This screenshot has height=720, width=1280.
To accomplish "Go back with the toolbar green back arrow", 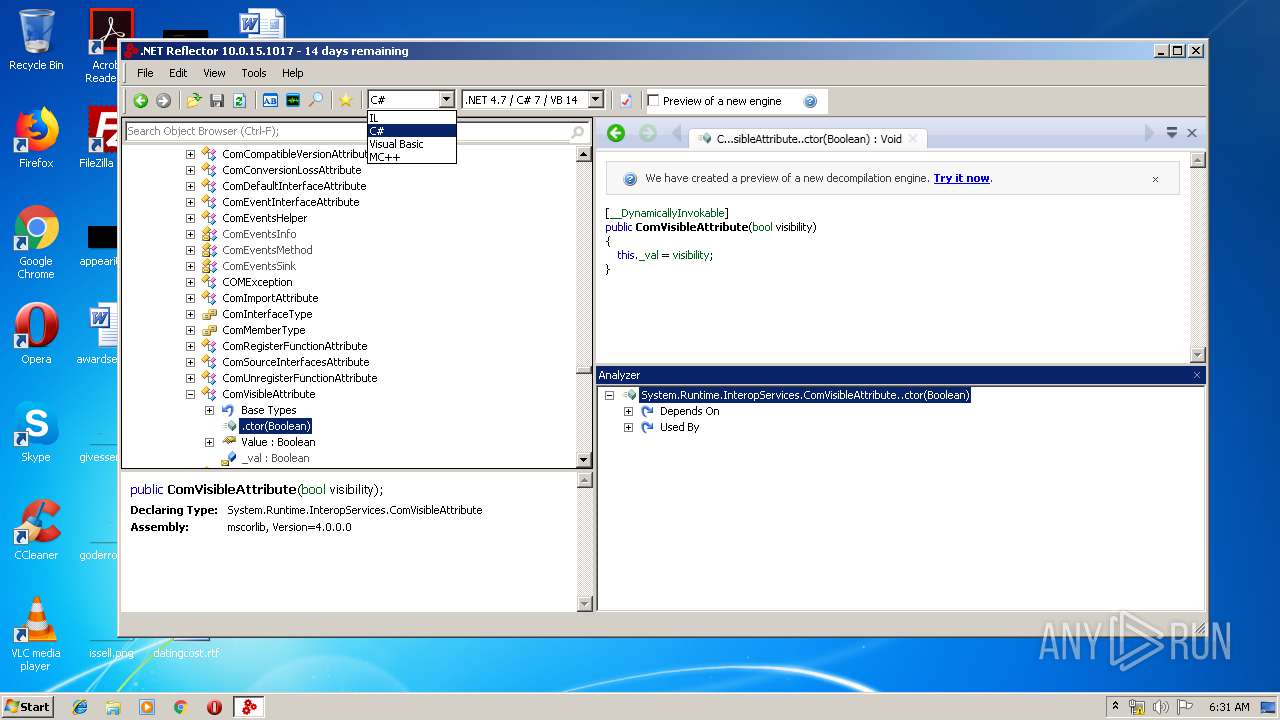I will pos(141,100).
